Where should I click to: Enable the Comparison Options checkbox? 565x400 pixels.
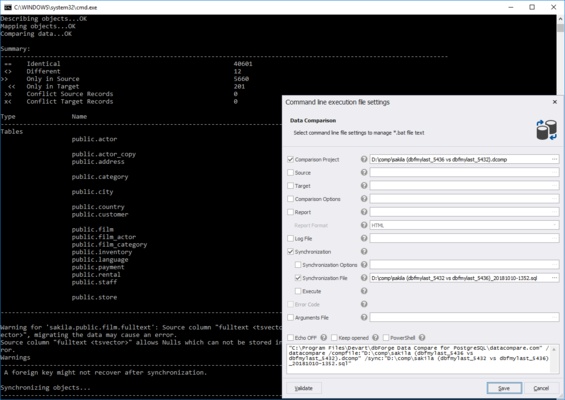[290, 199]
